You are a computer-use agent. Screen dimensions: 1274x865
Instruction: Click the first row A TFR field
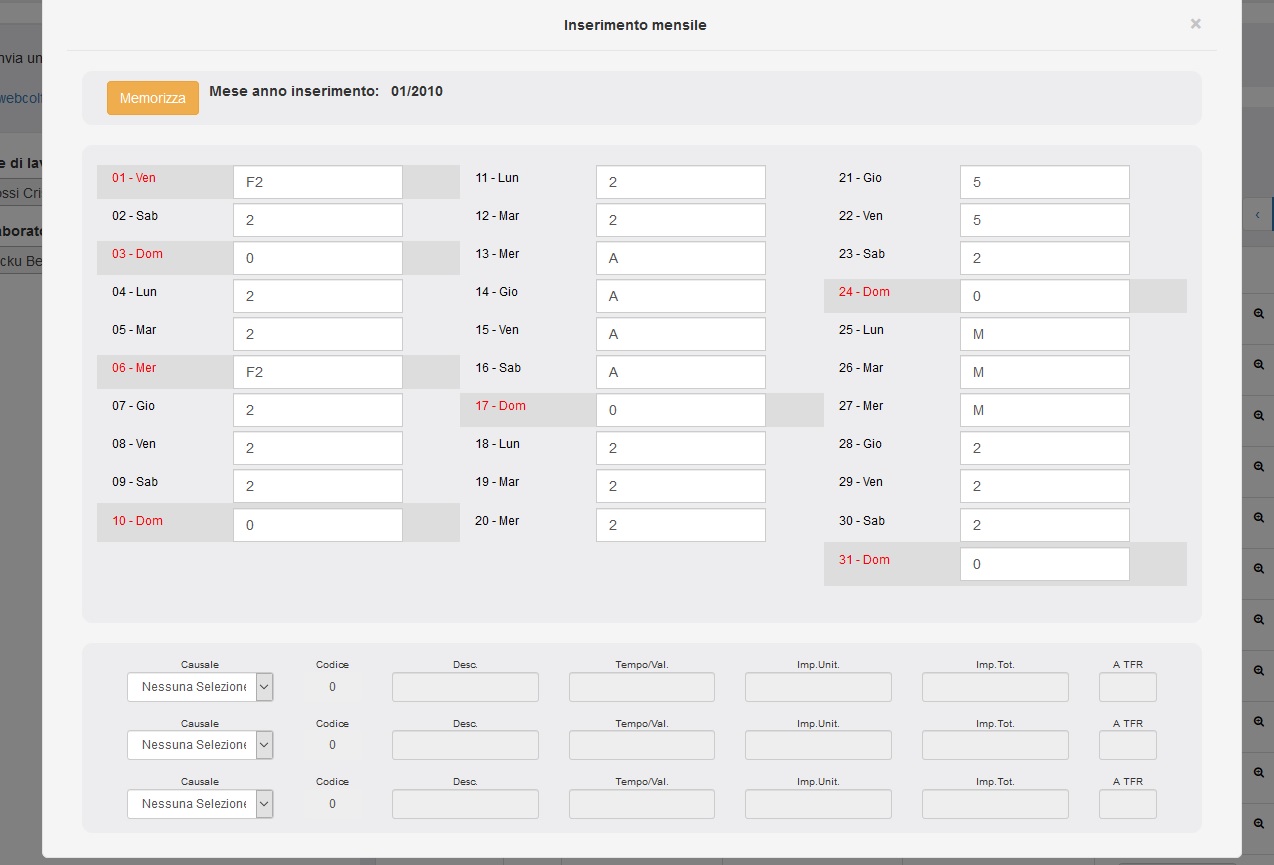[x=1127, y=687]
